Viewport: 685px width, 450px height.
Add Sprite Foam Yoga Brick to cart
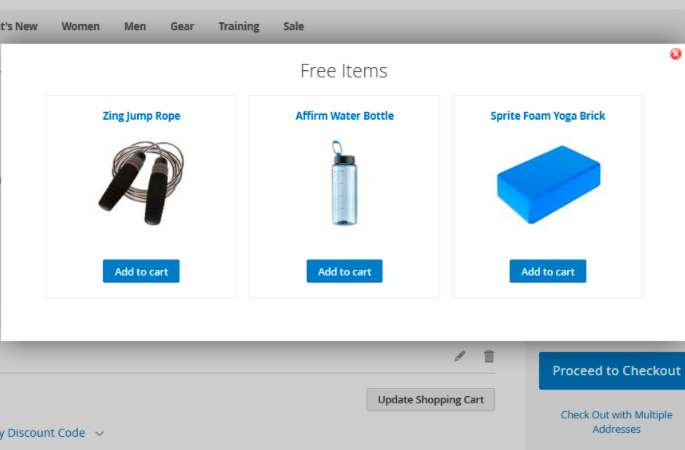(548, 271)
